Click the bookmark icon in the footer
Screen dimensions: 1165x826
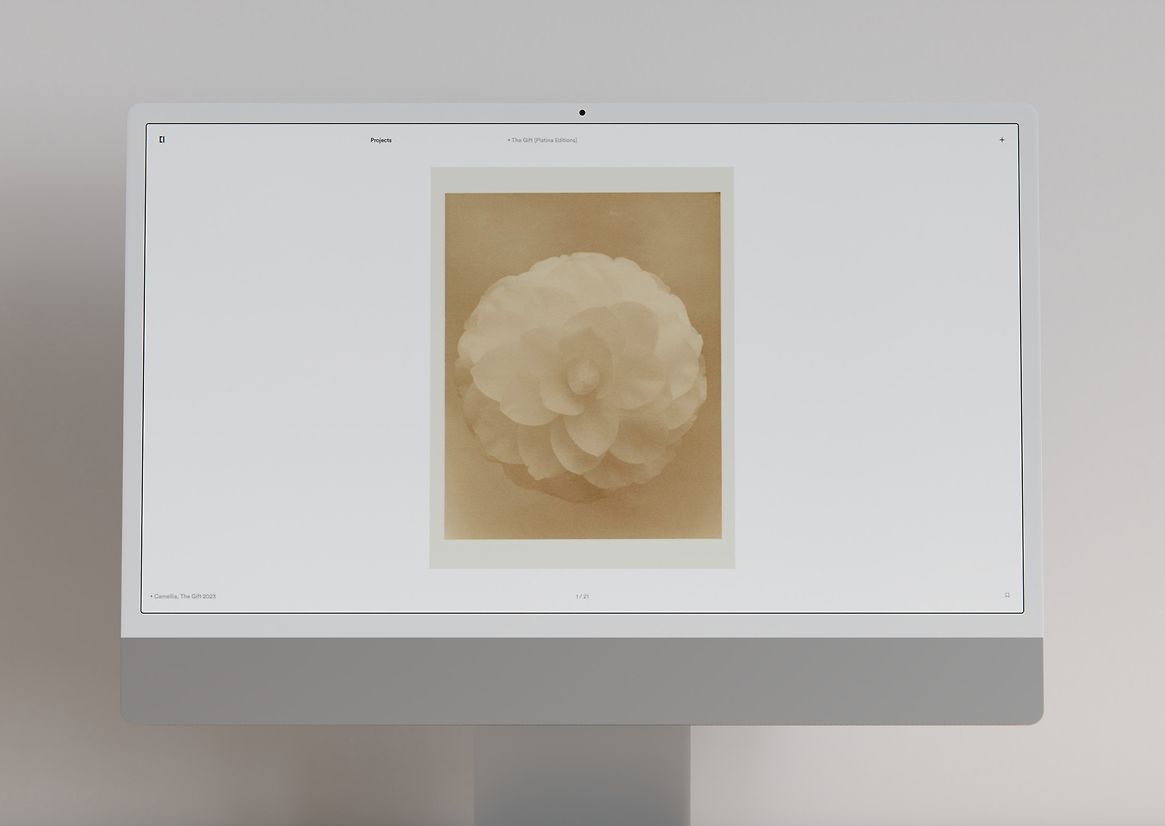point(1007,595)
